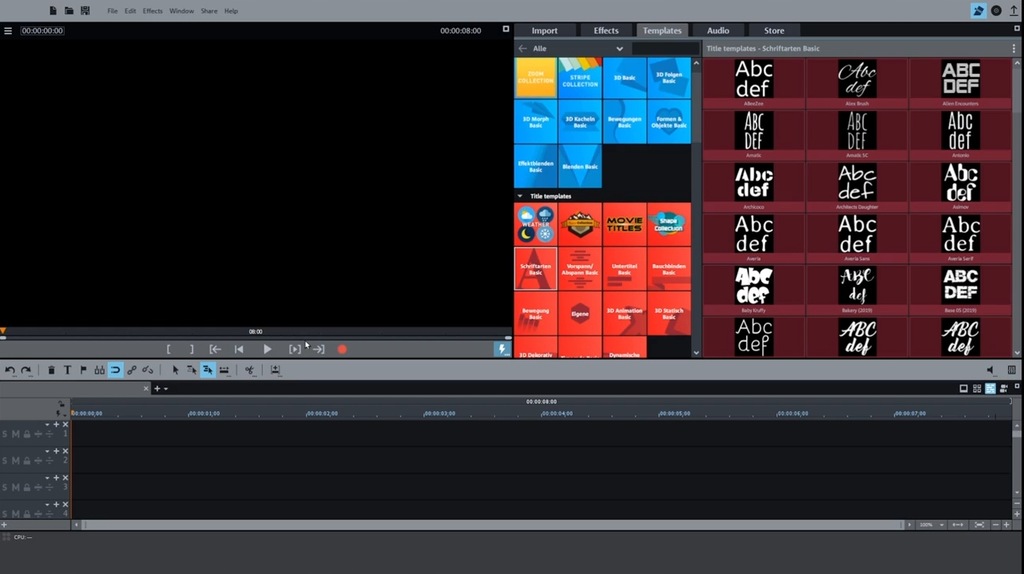This screenshot has height=574, width=1024.
Task: Click the unlink objects icon
Action: [148, 370]
